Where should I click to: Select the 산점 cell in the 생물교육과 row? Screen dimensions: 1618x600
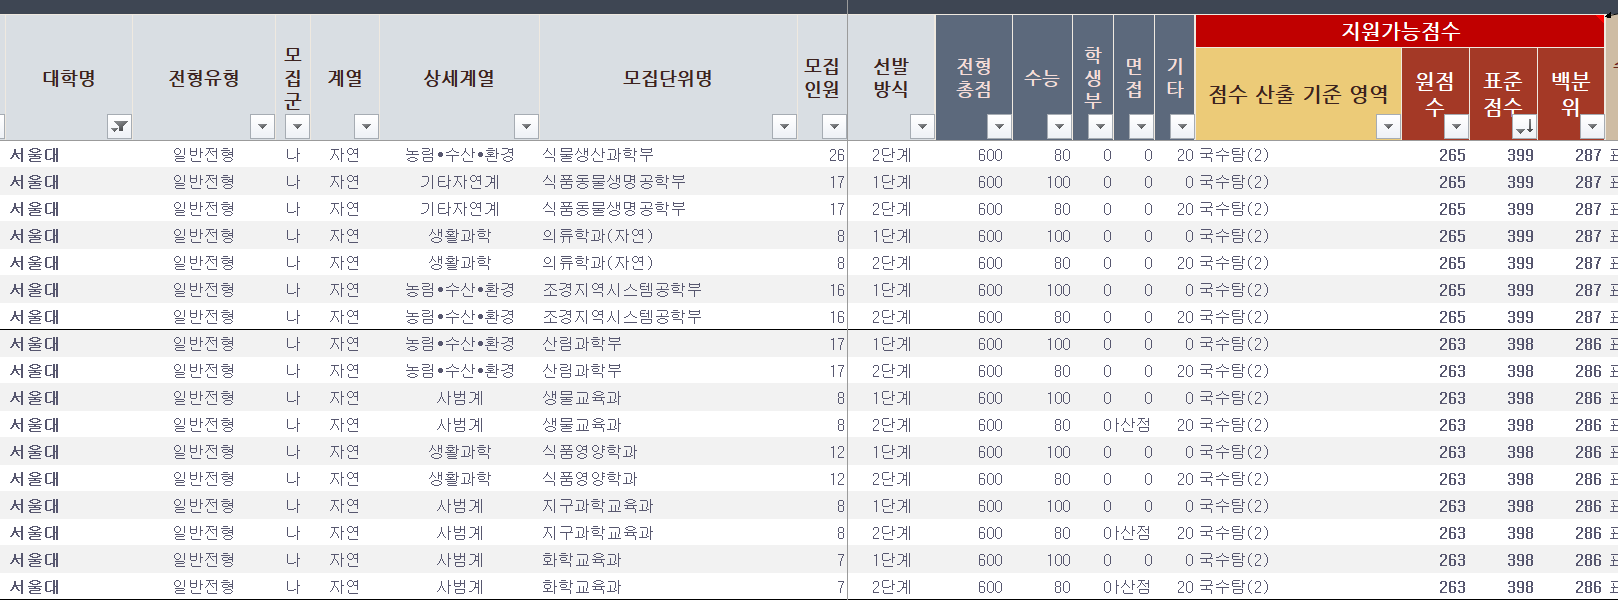tap(1134, 425)
